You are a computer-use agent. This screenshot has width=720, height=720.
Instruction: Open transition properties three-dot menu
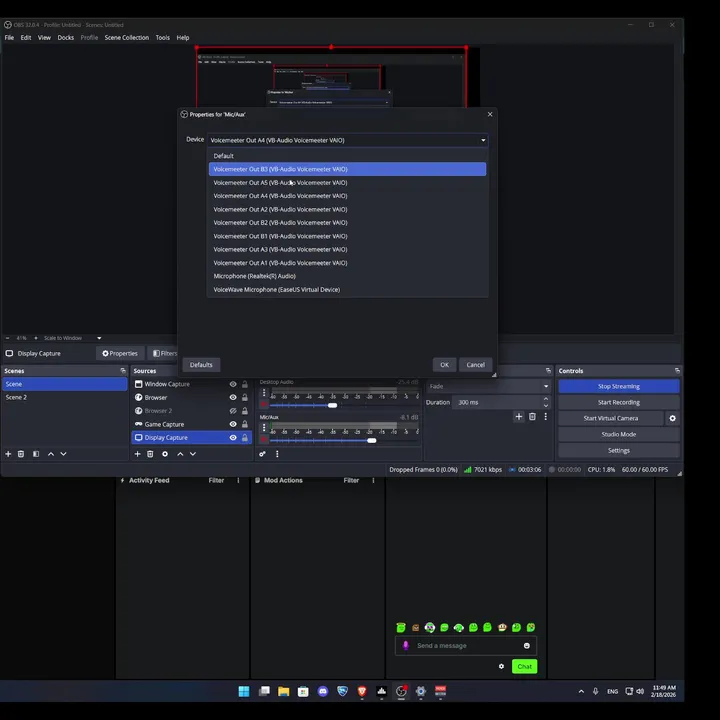[x=546, y=416]
